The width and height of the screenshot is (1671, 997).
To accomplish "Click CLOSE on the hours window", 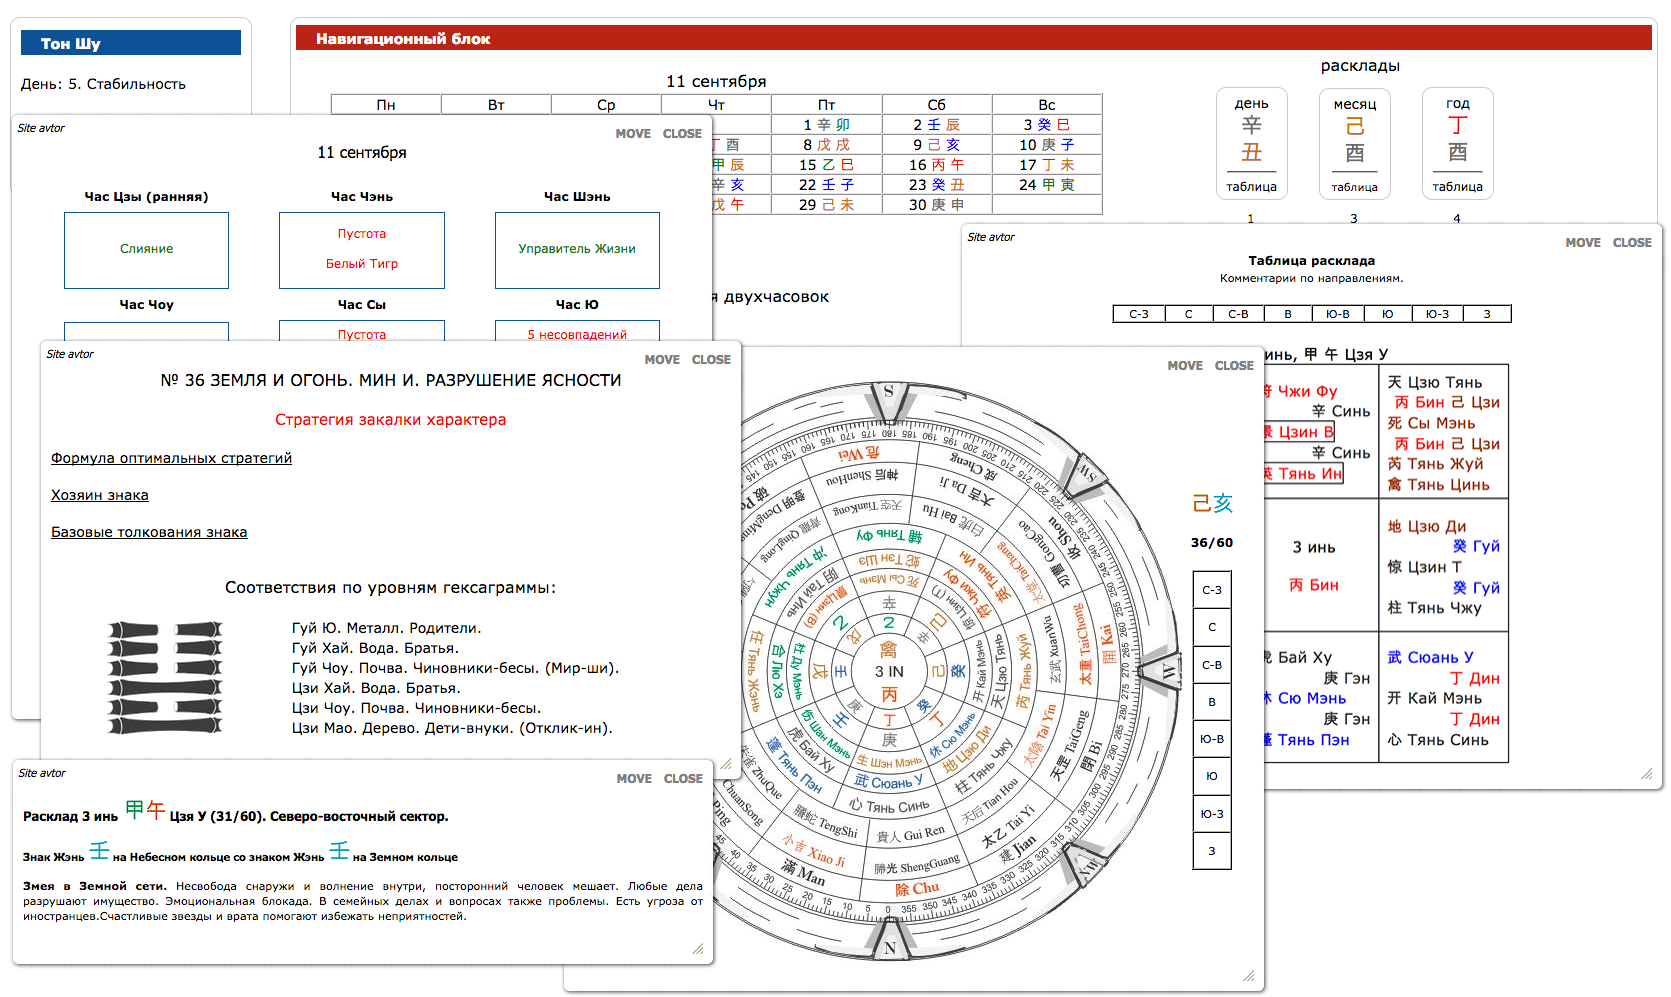I will tap(682, 134).
